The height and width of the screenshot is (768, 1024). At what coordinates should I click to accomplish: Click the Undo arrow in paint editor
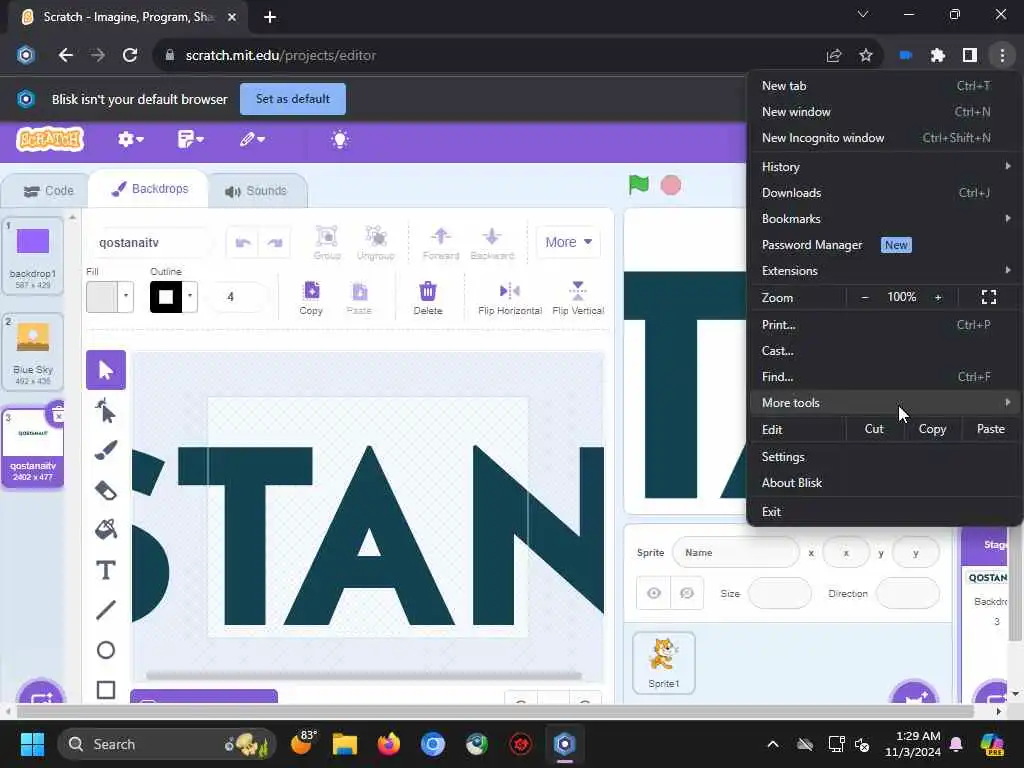[243, 242]
